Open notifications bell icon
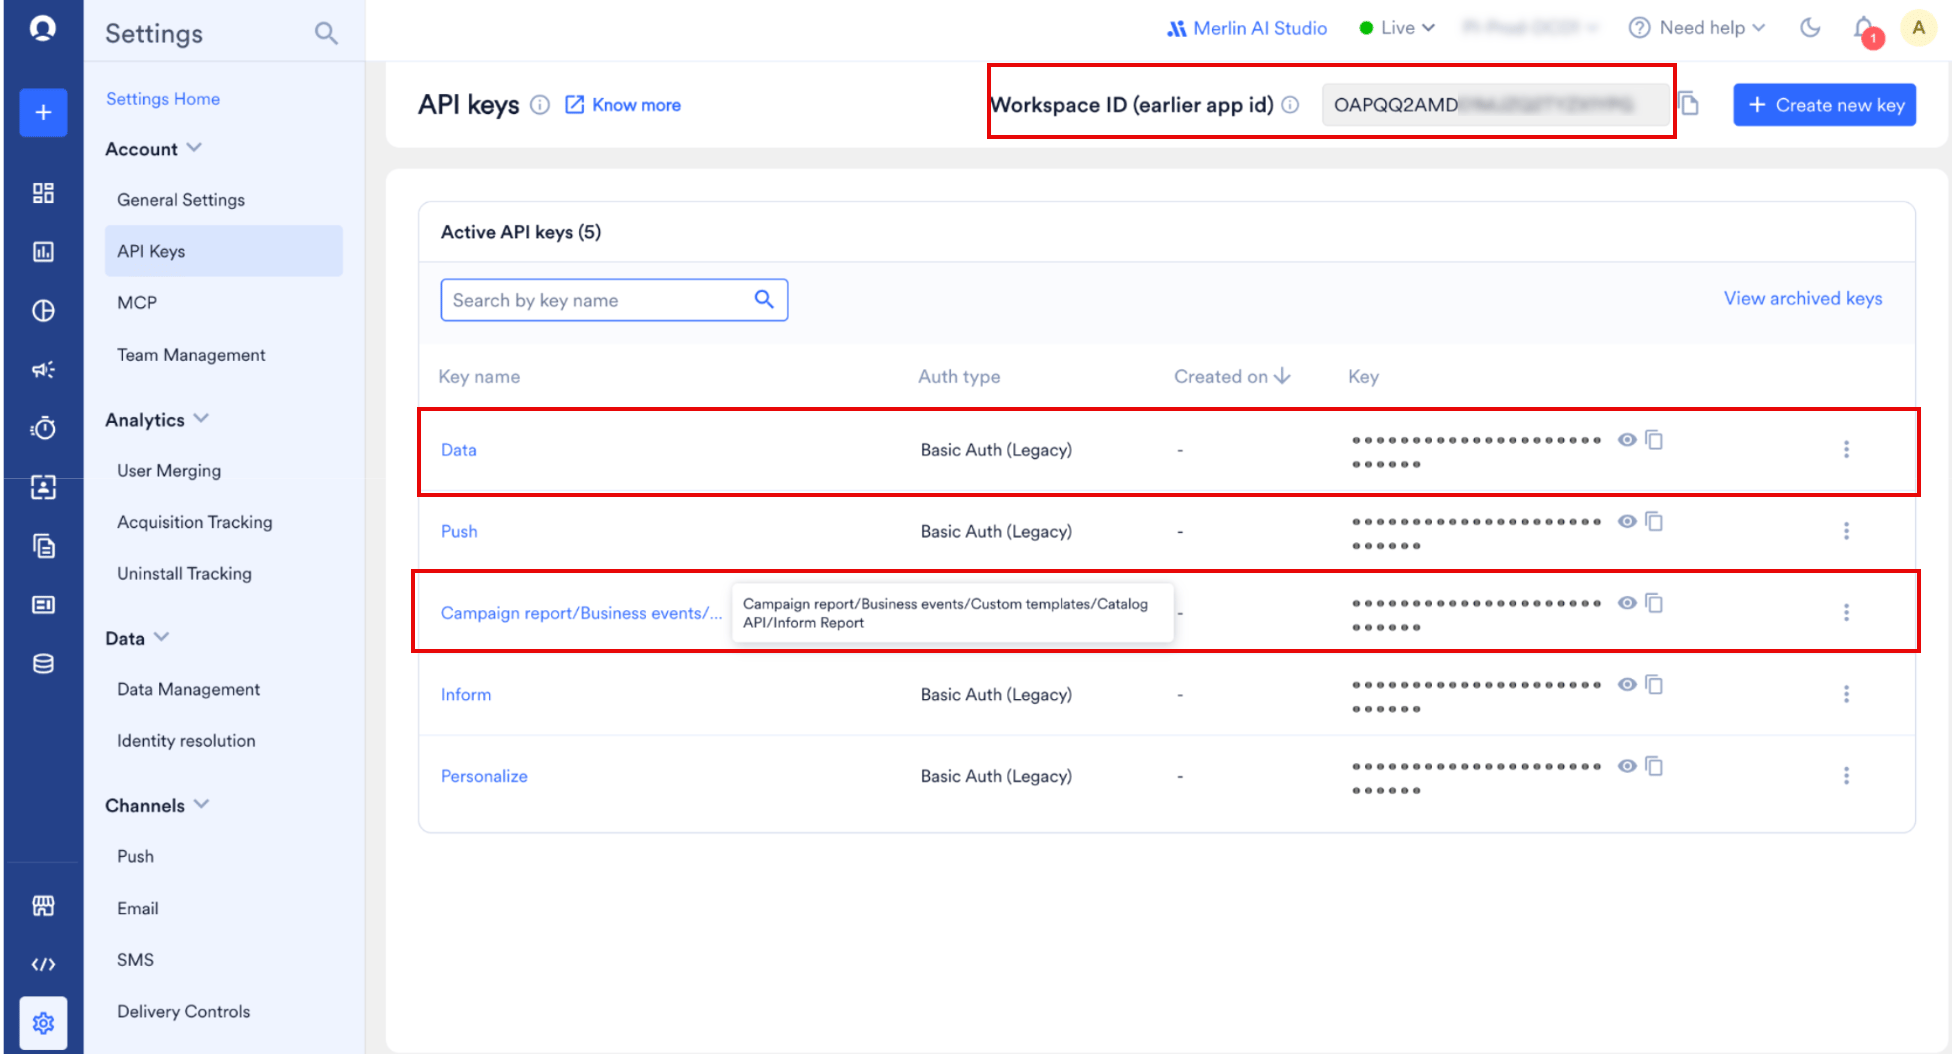Viewport: 1952px width, 1054px height. point(1865,28)
